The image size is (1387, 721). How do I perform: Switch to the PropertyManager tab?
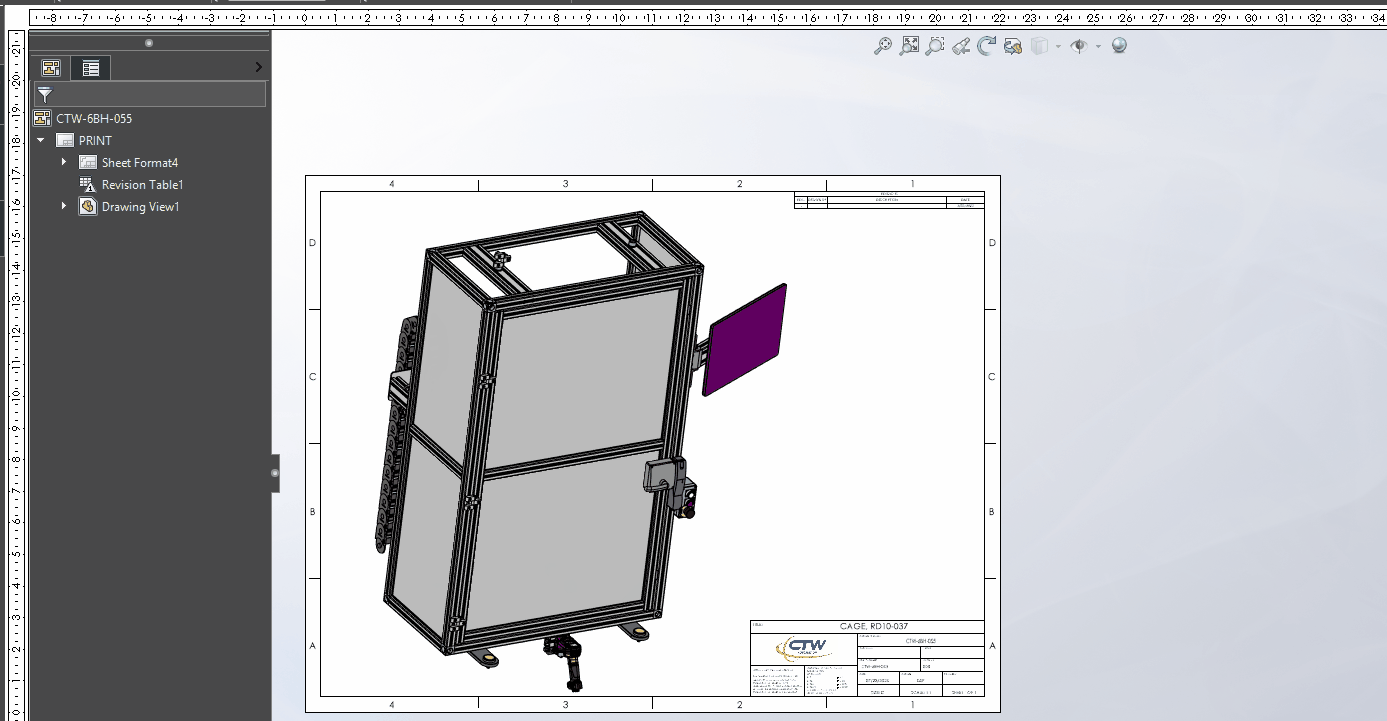point(91,68)
